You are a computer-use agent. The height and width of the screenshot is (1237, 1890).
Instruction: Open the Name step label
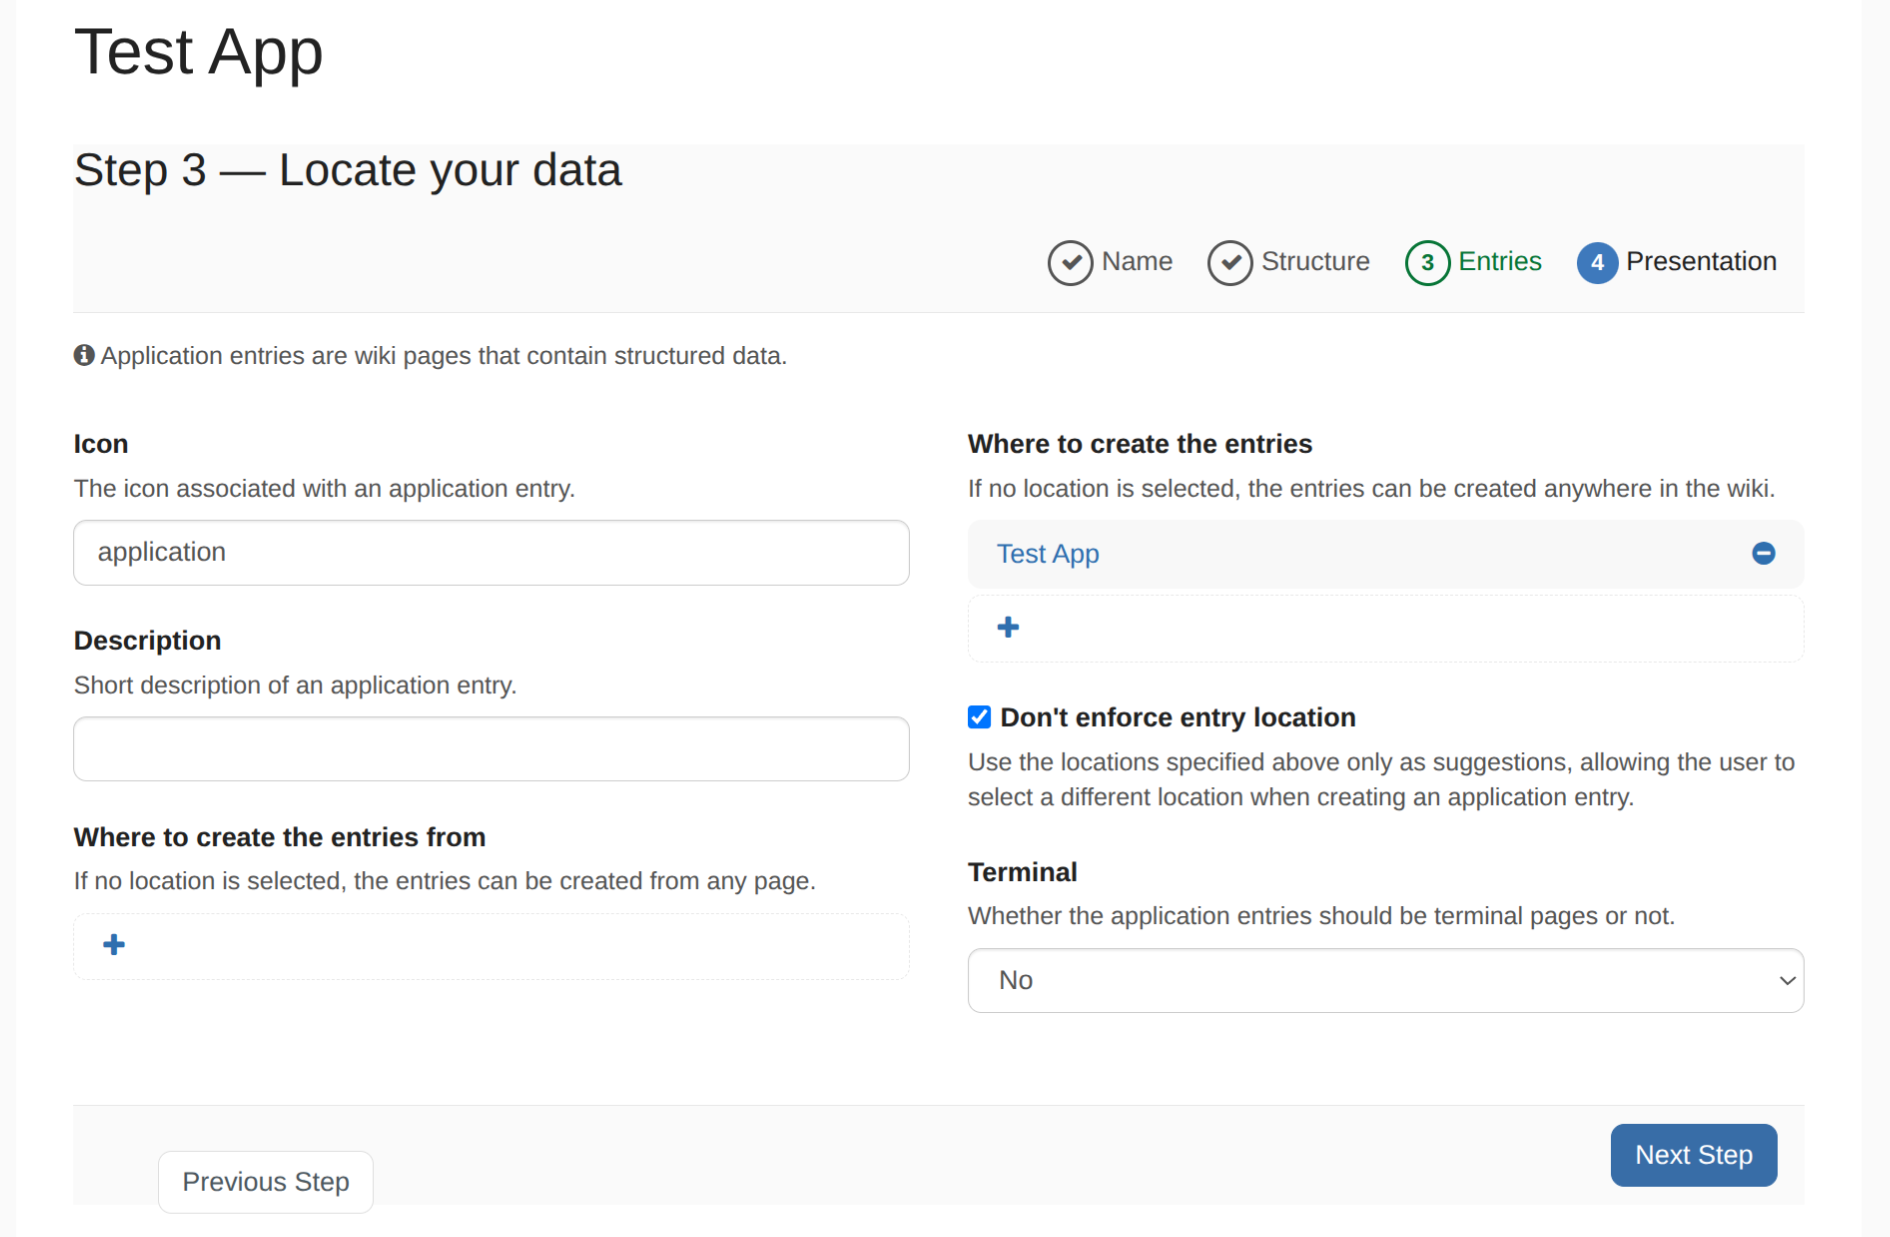(x=1136, y=261)
